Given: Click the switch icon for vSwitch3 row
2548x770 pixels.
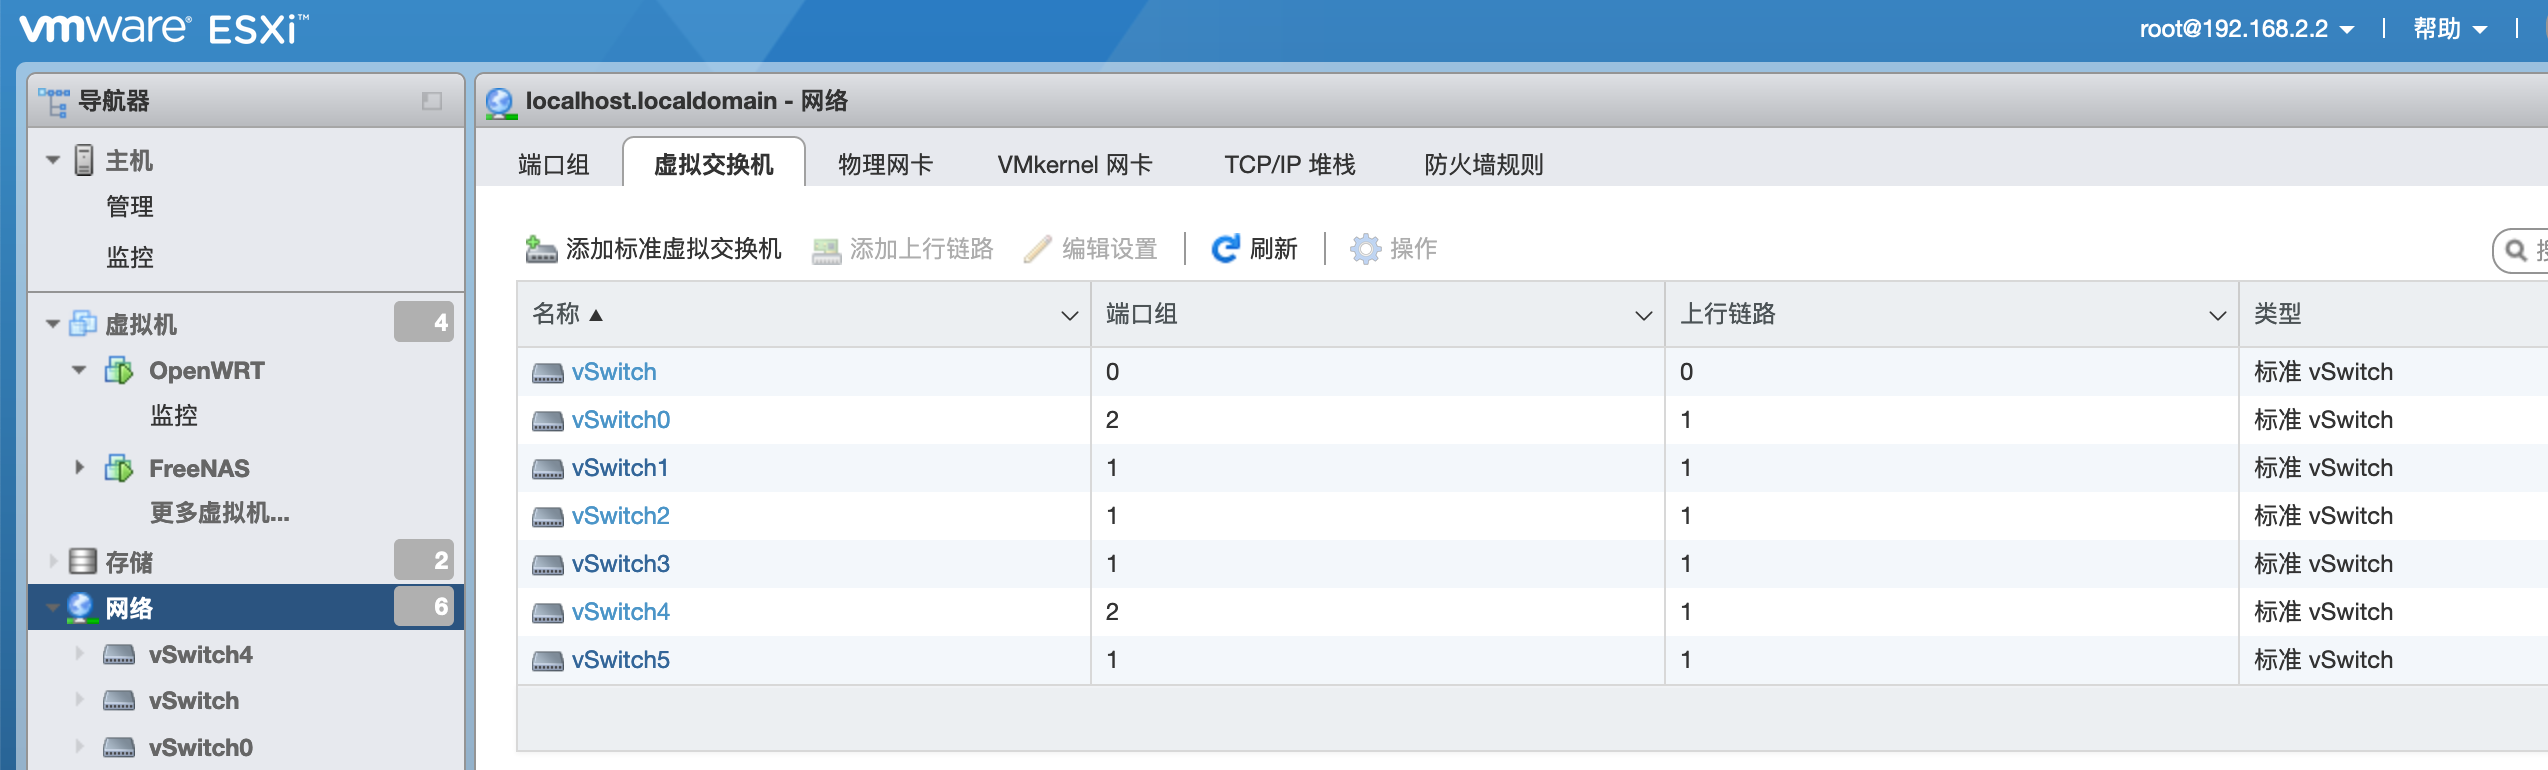Looking at the screenshot, I should pyautogui.click(x=548, y=565).
